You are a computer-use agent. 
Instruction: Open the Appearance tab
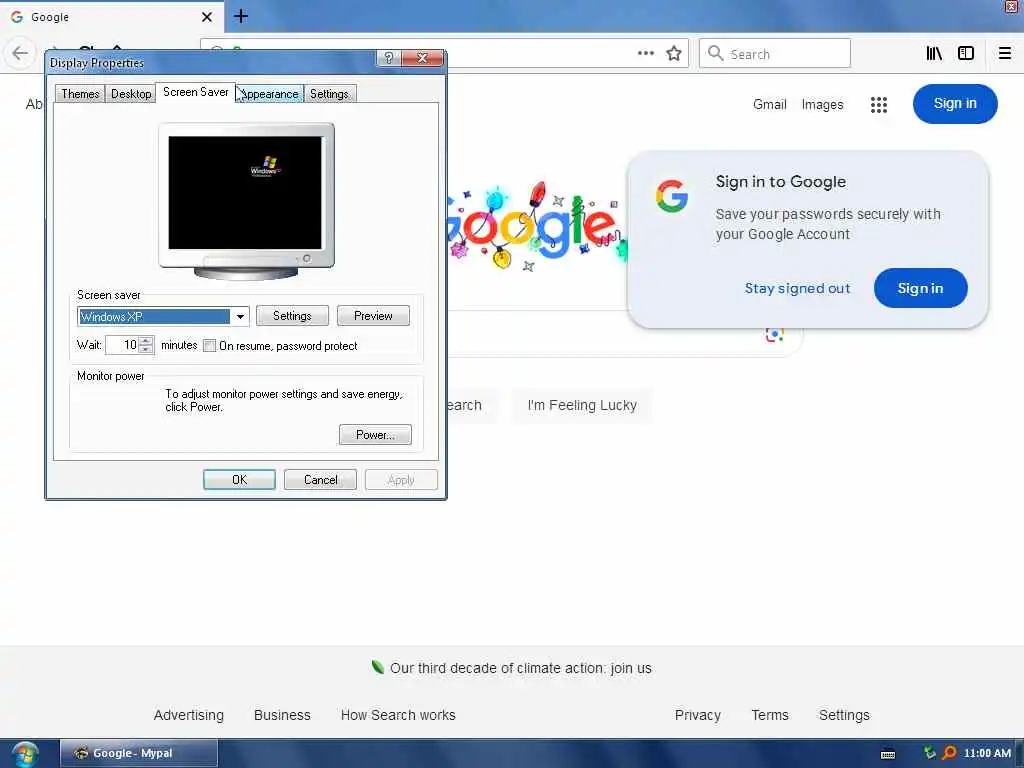click(x=269, y=94)
